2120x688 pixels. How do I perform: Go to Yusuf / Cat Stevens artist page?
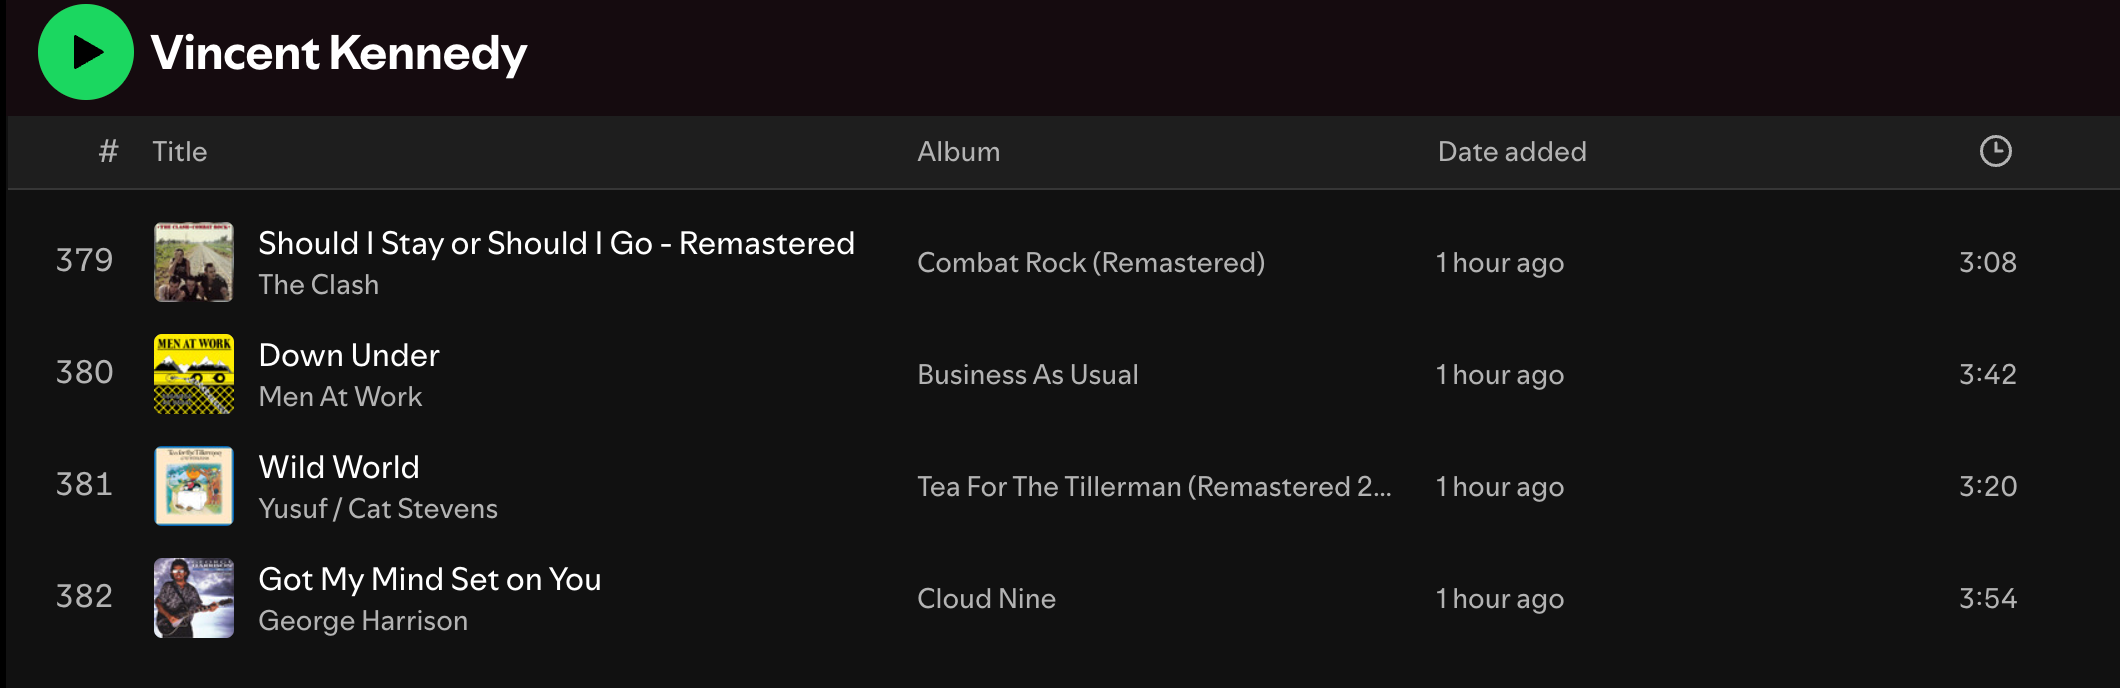pyautogui.click(x=377, y=509)
